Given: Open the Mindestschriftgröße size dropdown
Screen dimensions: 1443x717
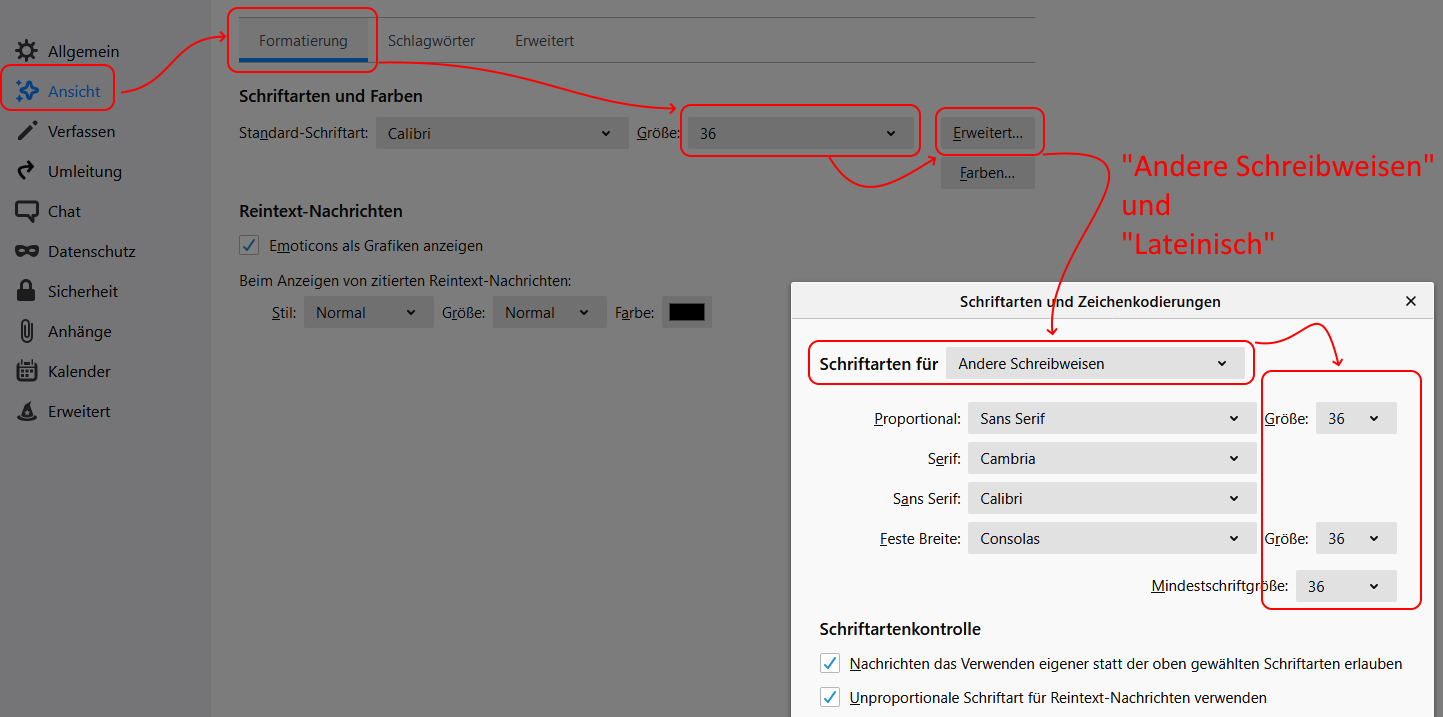Looking at the screenshot, I should pos(1346,586).
